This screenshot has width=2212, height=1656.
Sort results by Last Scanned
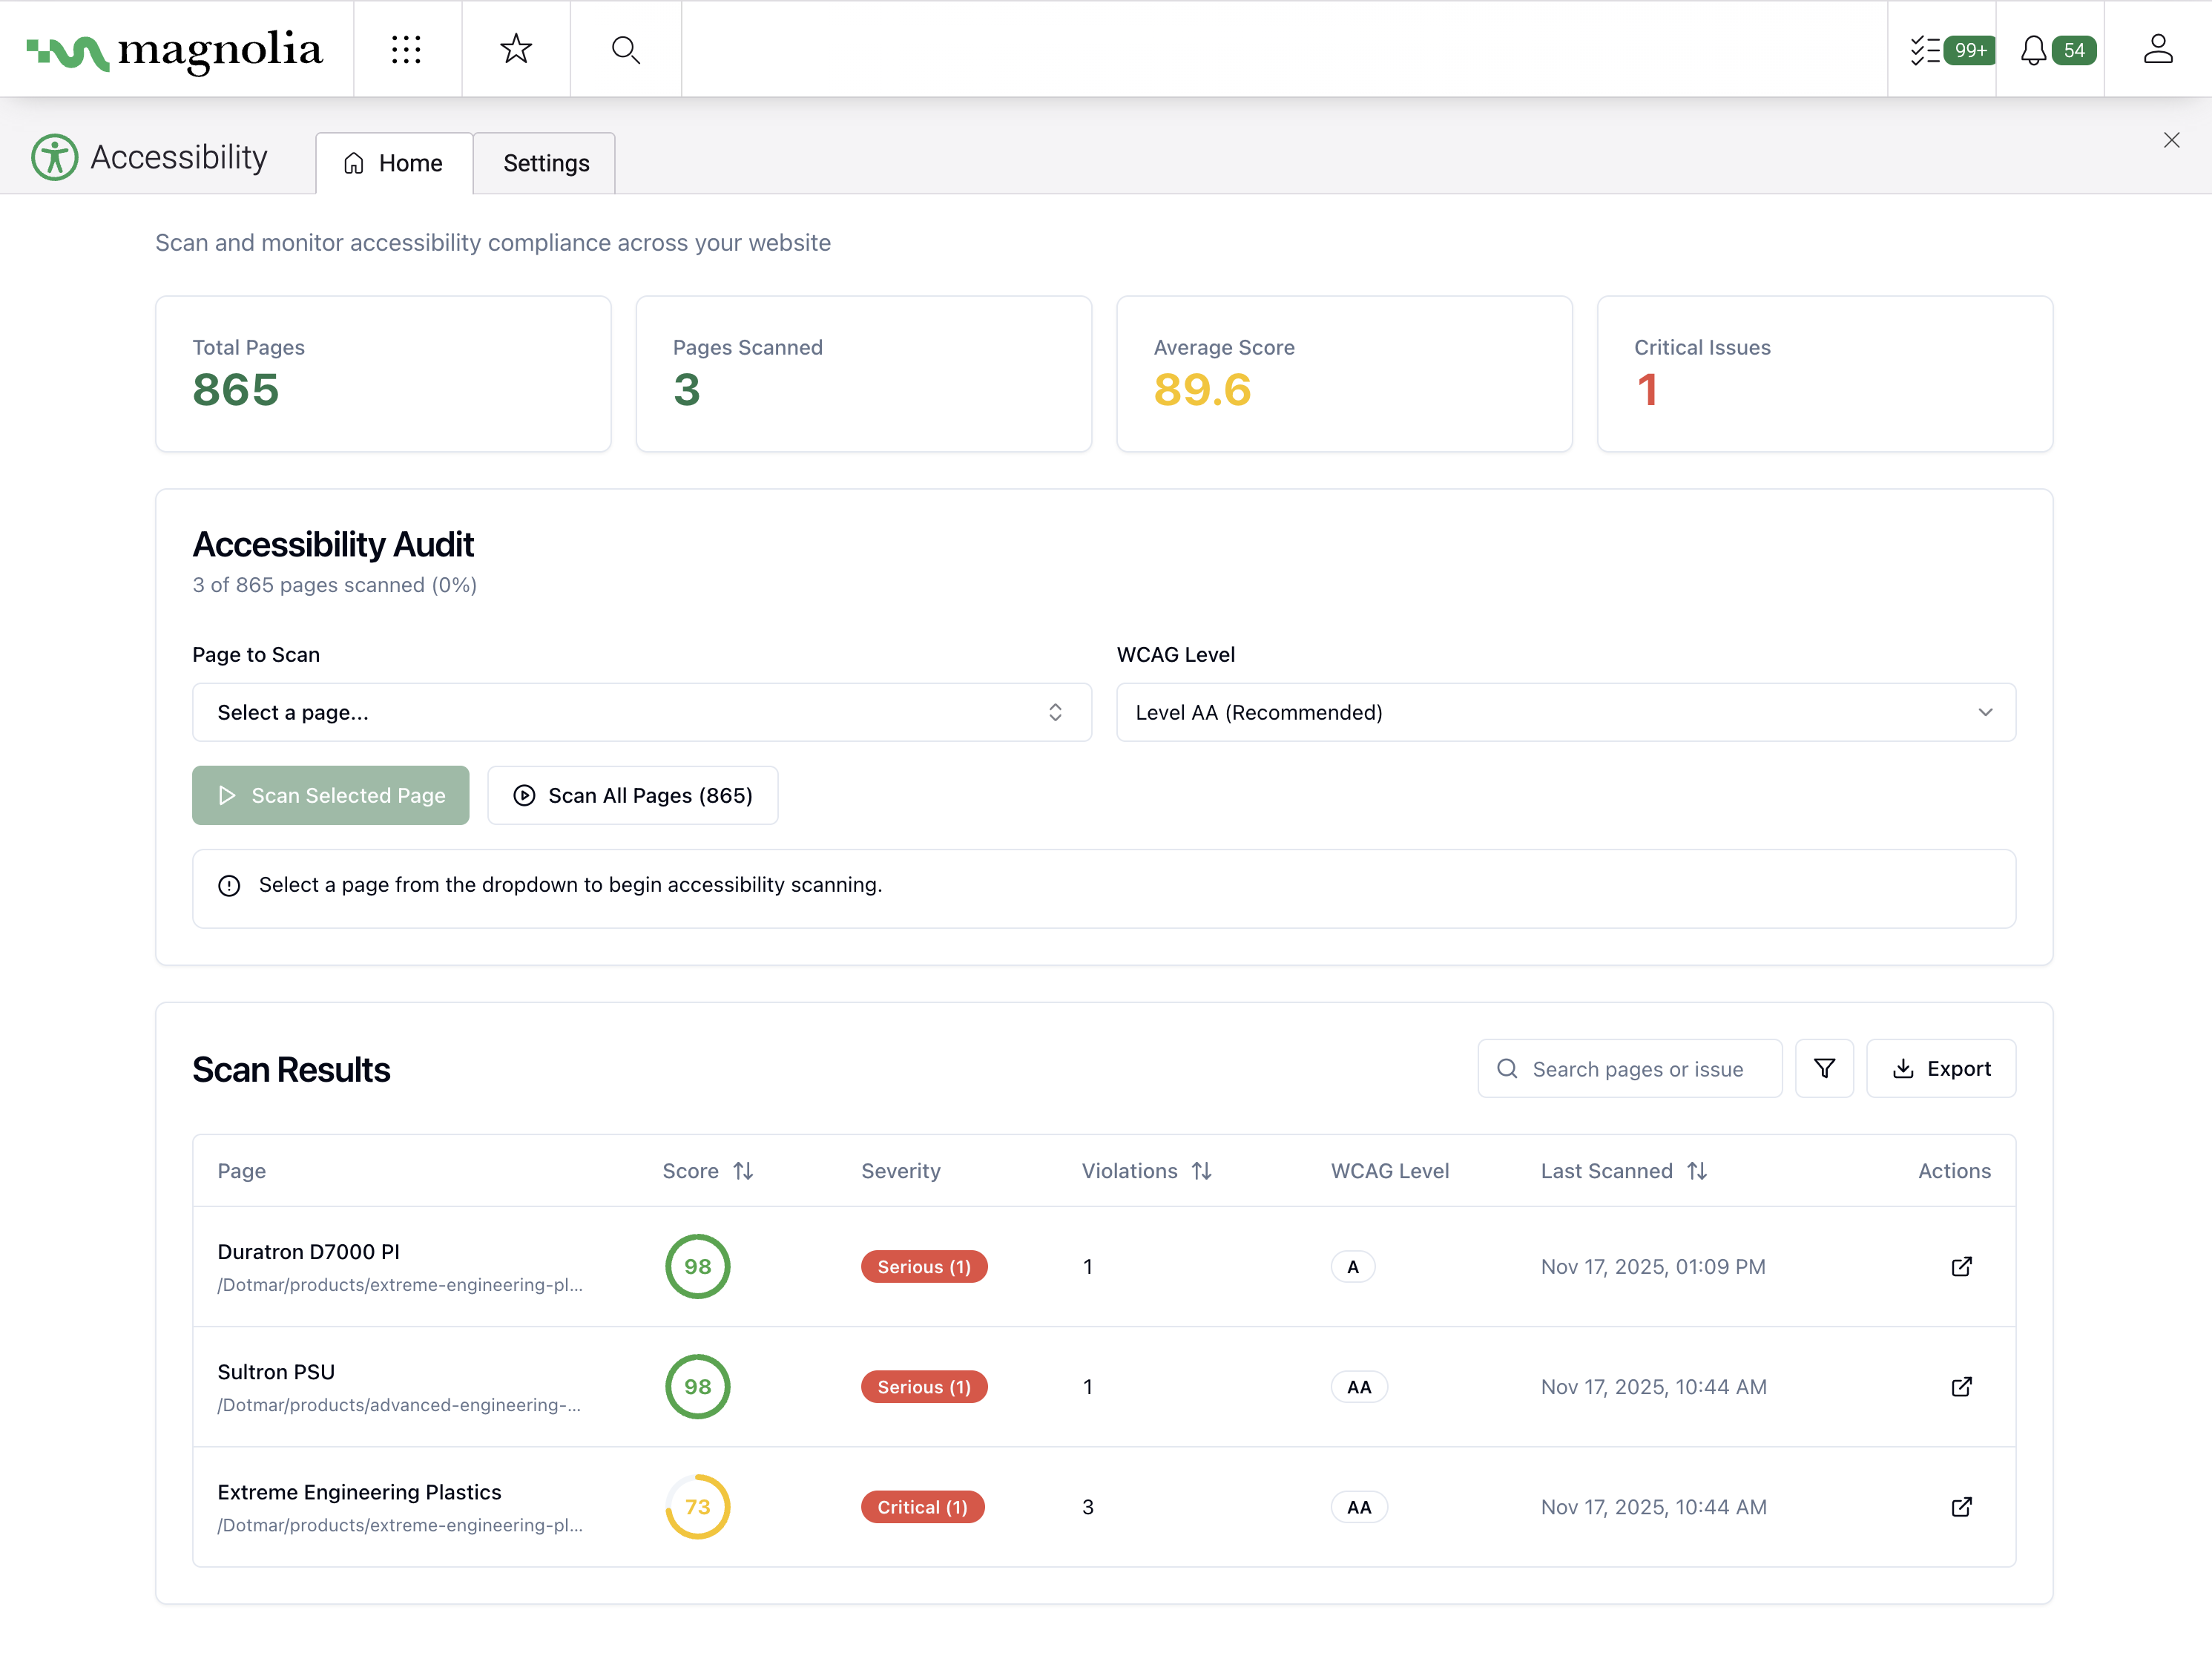[1698, 1170]
